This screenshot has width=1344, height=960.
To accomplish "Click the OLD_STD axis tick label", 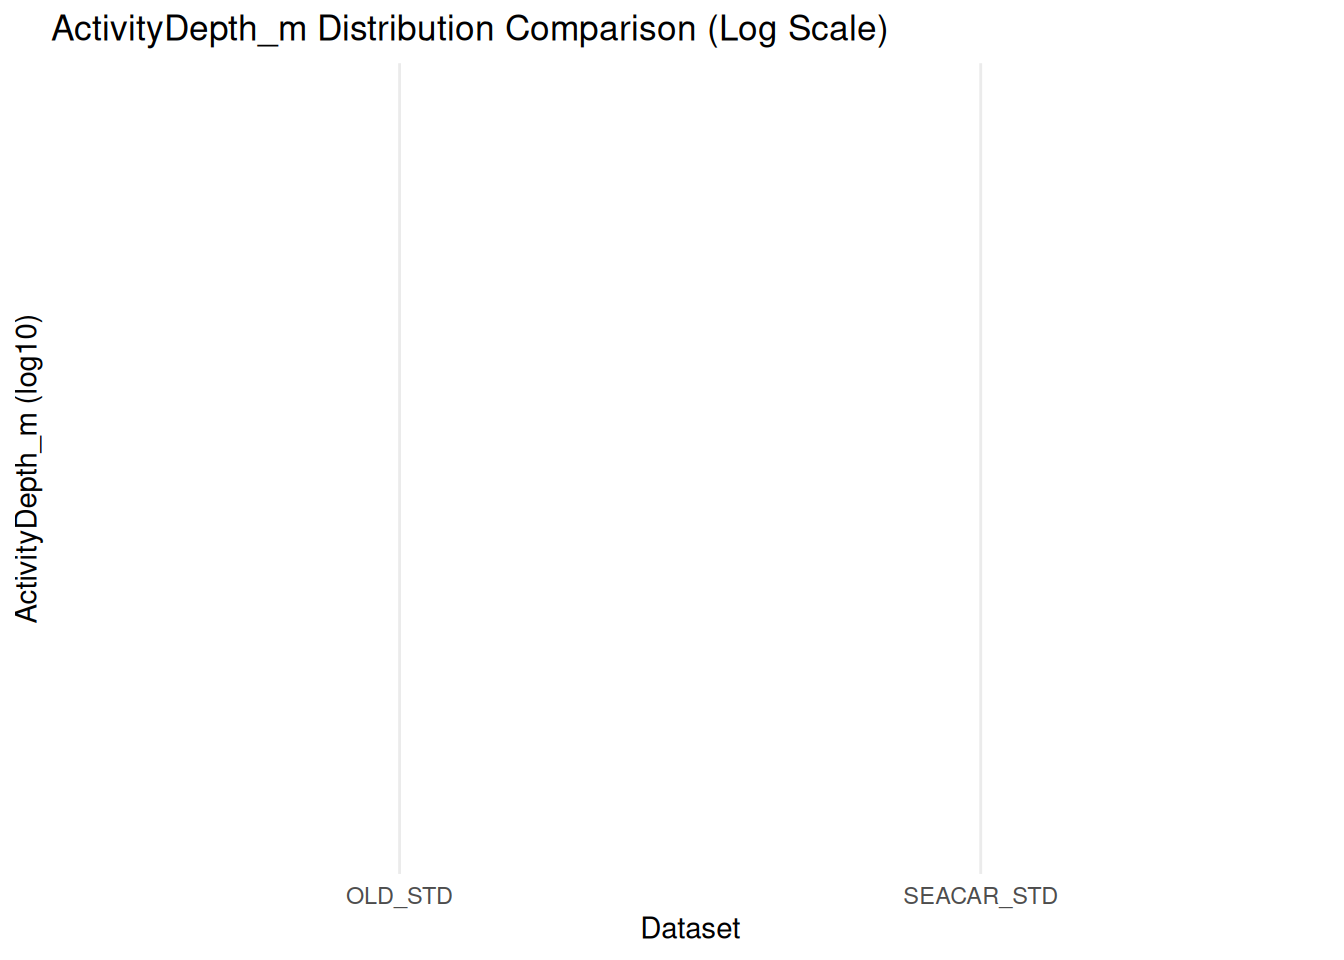I will point(399,896).
